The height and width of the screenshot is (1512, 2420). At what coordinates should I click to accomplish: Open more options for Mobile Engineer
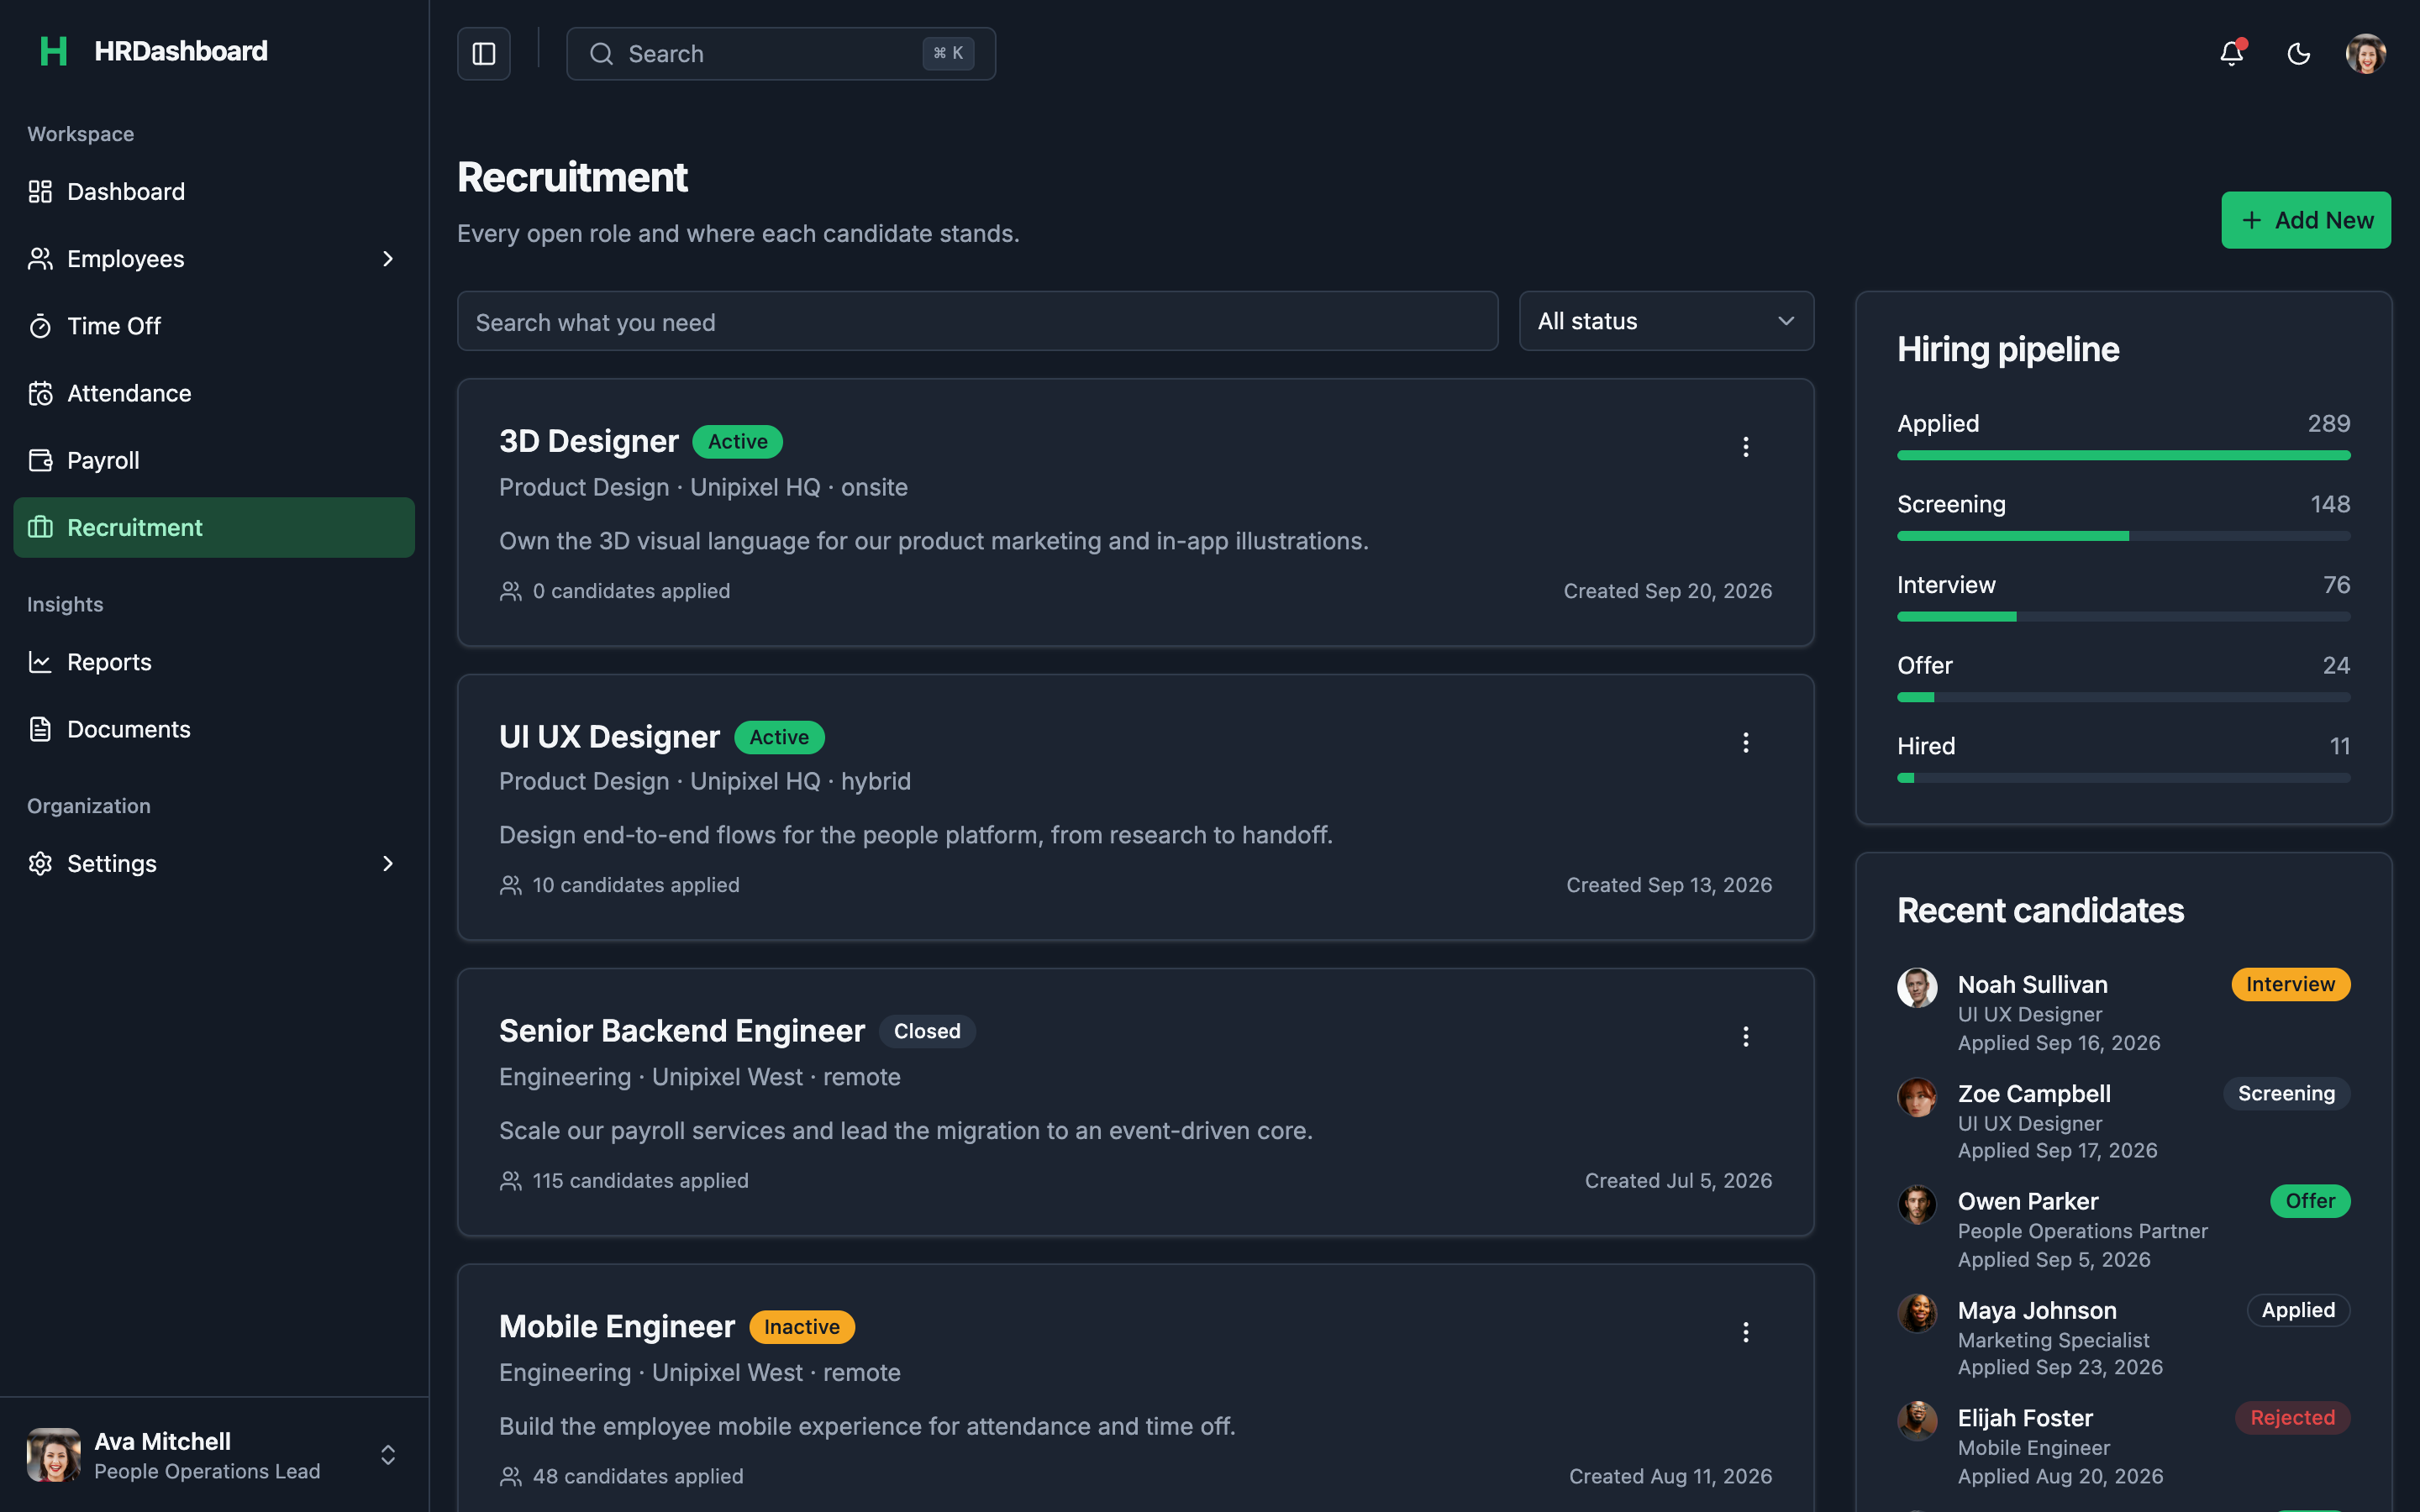[1746, 1332]
